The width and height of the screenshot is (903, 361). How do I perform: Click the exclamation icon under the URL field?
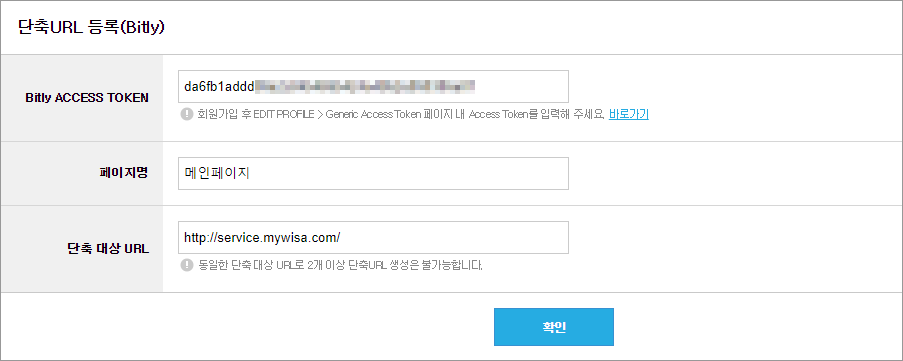coord(187,265)
